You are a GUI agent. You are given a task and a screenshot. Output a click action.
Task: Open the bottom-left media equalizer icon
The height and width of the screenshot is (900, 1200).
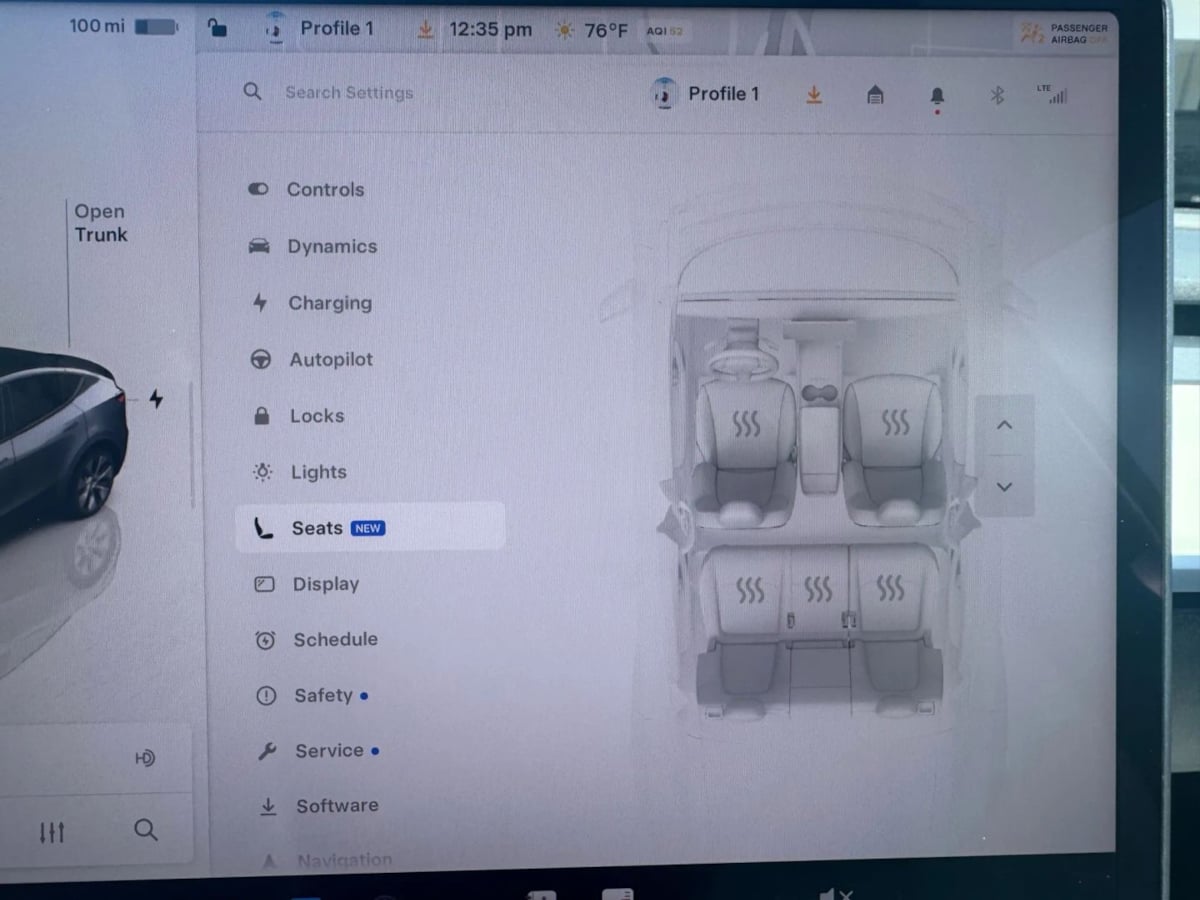(x=52, y=831)
